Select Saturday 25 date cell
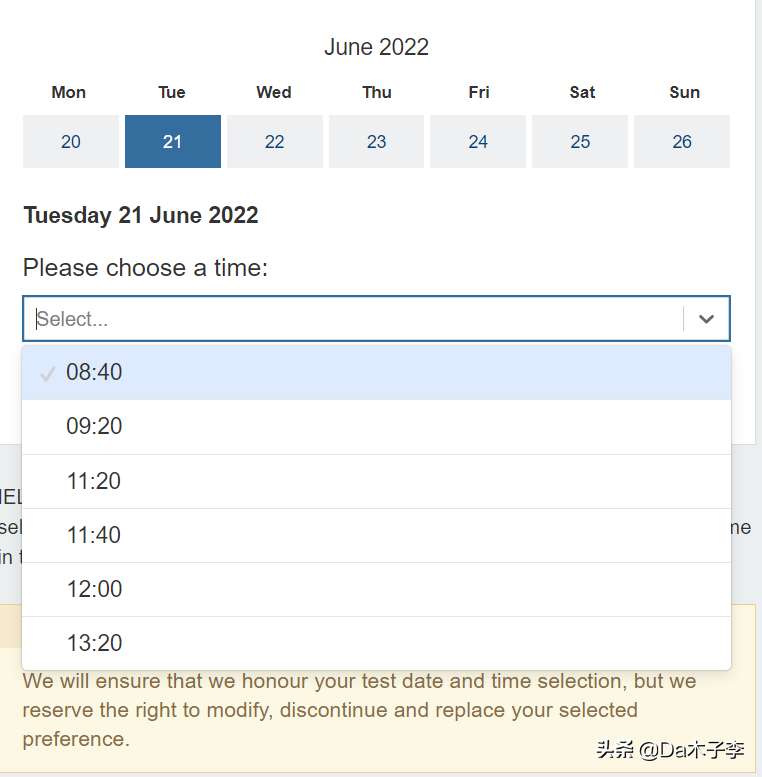The width and height of the screenshot is (762, 777). coord(580,142)
